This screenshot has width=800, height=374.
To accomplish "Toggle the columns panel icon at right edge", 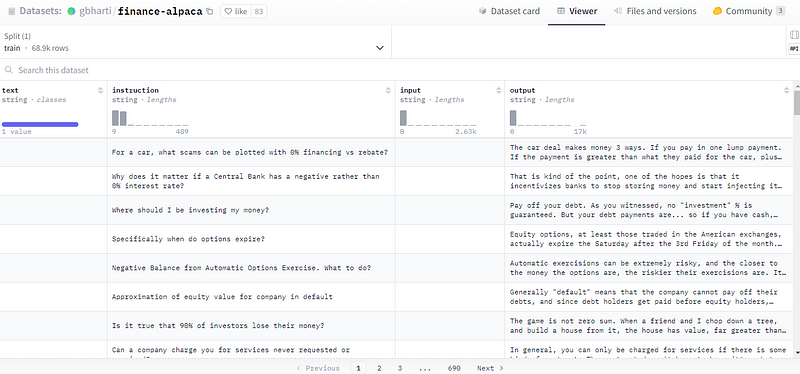I will click(x=794, y=35).
